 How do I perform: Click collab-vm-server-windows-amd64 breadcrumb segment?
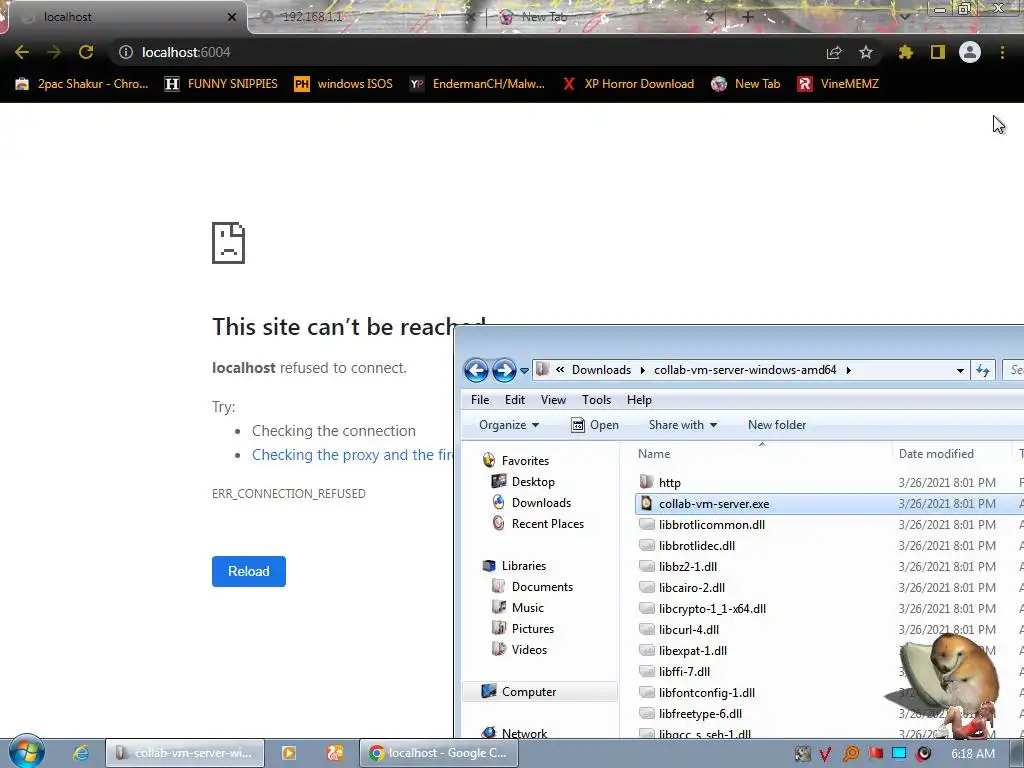tap(745, 370)
